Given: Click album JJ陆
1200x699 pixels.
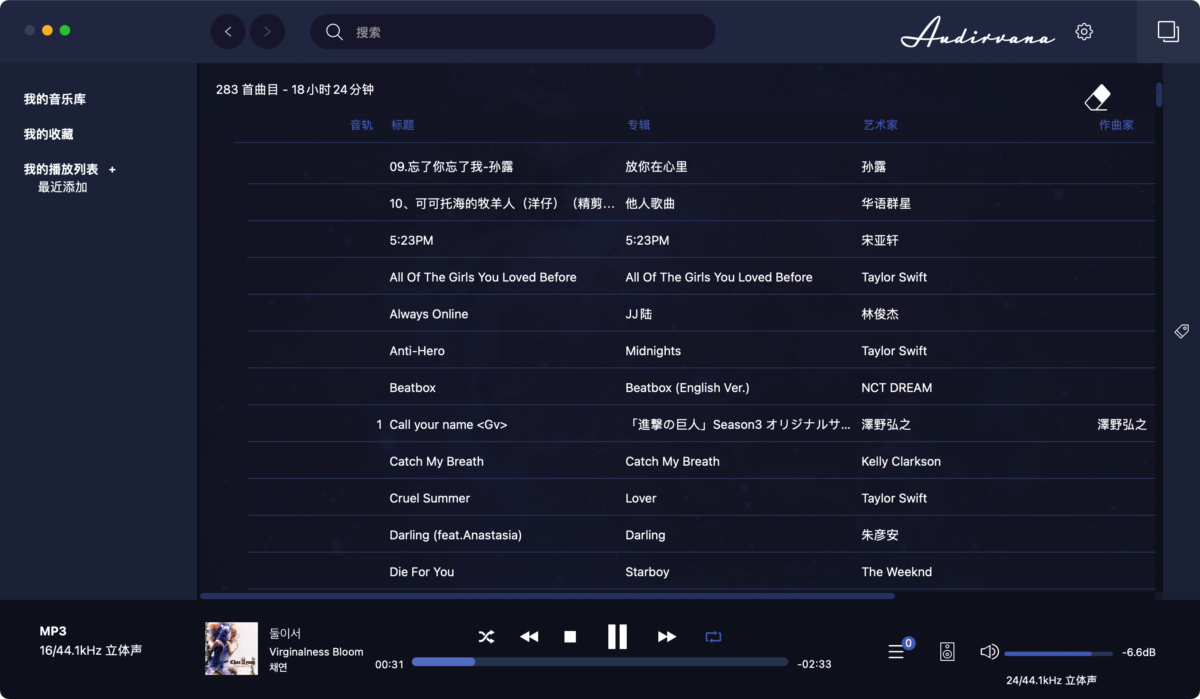Looking at the screenshot, I should coord(639,314).
